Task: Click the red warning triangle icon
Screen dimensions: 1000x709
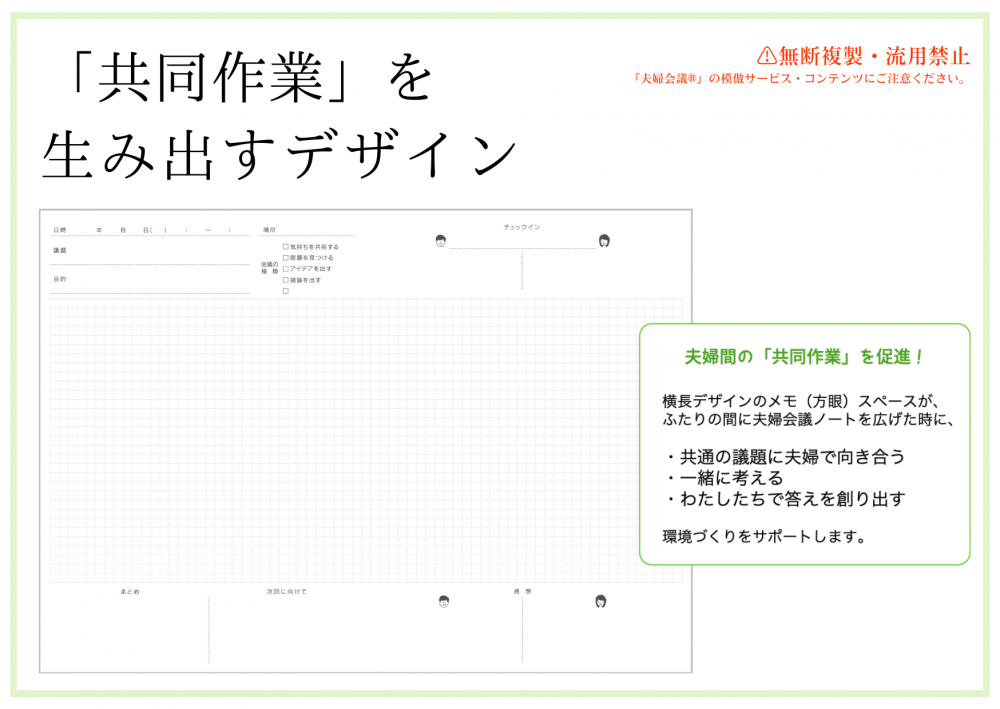Action: pos(766,55)
